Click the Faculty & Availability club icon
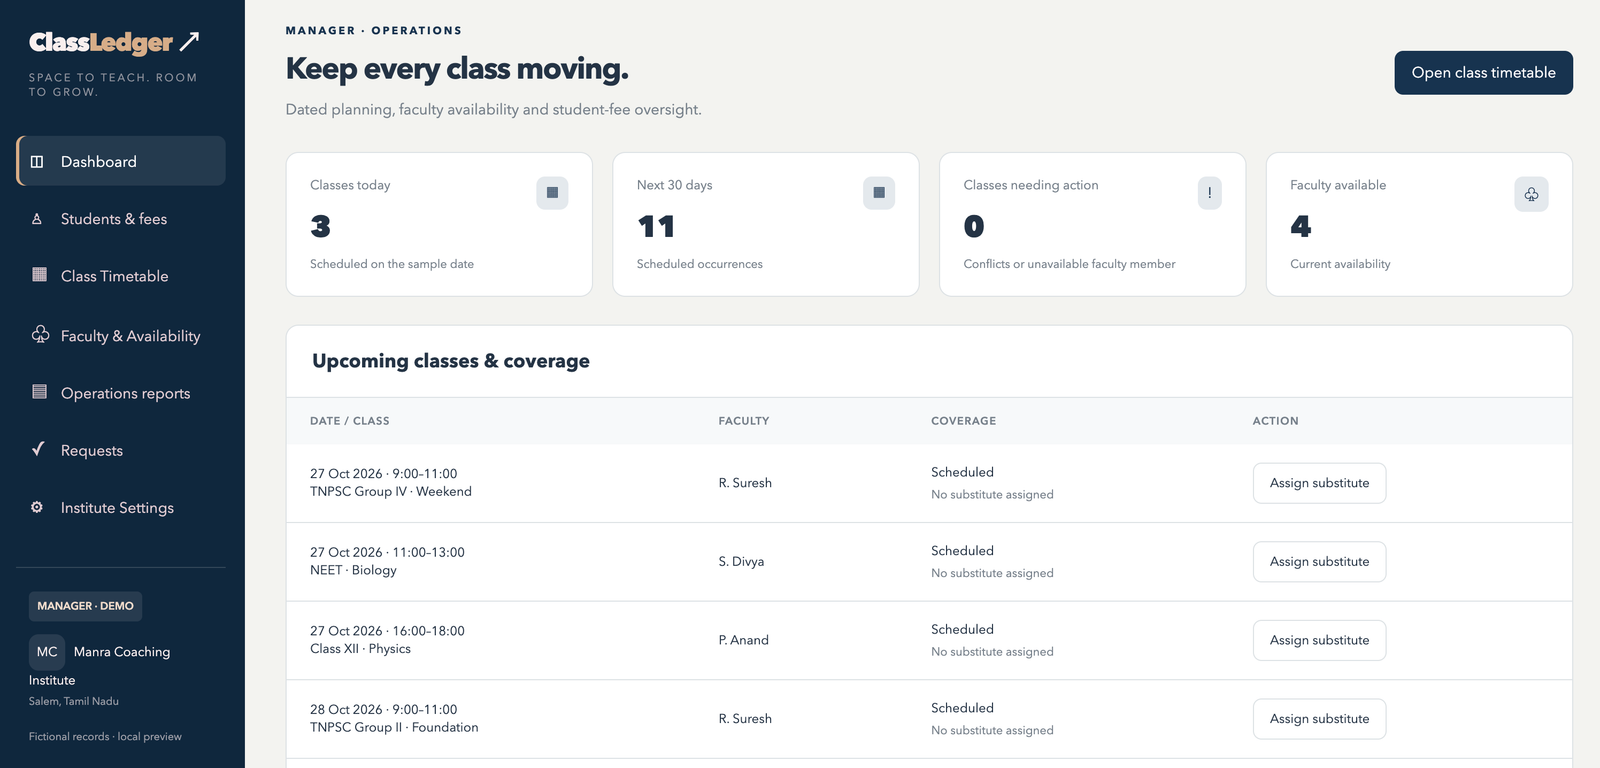 pyautogui.click(x=40, y=335)
